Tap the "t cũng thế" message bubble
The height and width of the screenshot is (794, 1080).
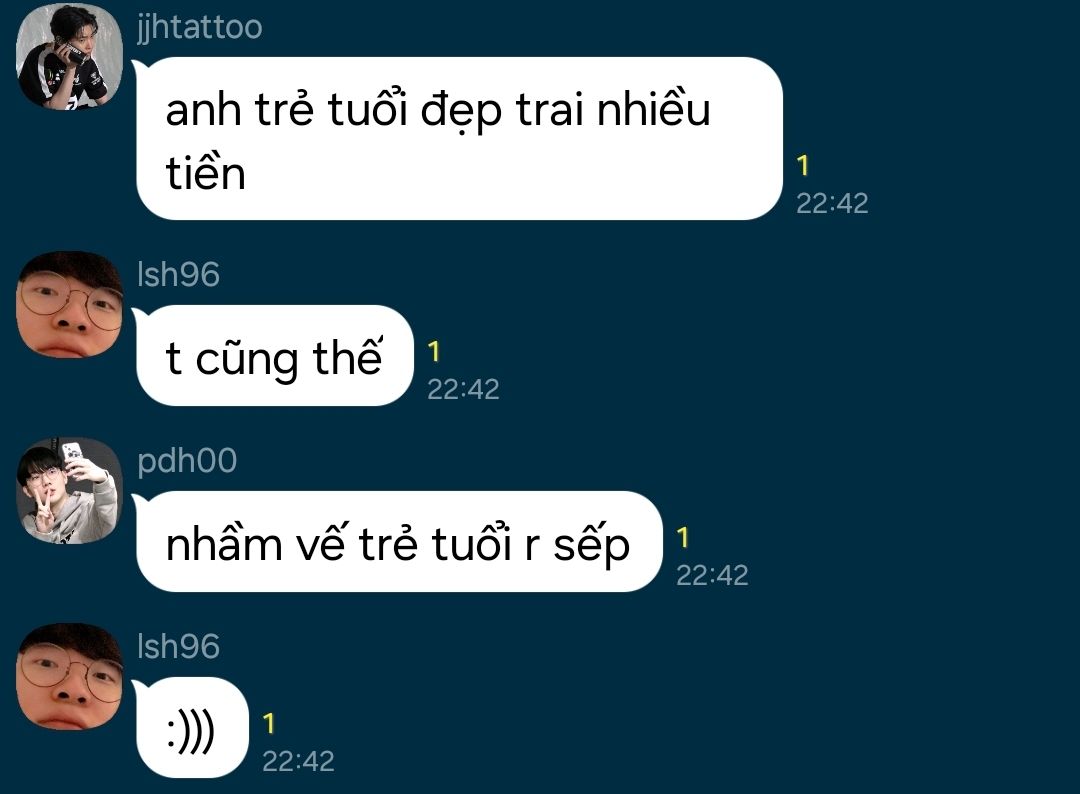(x=275, y=355)
